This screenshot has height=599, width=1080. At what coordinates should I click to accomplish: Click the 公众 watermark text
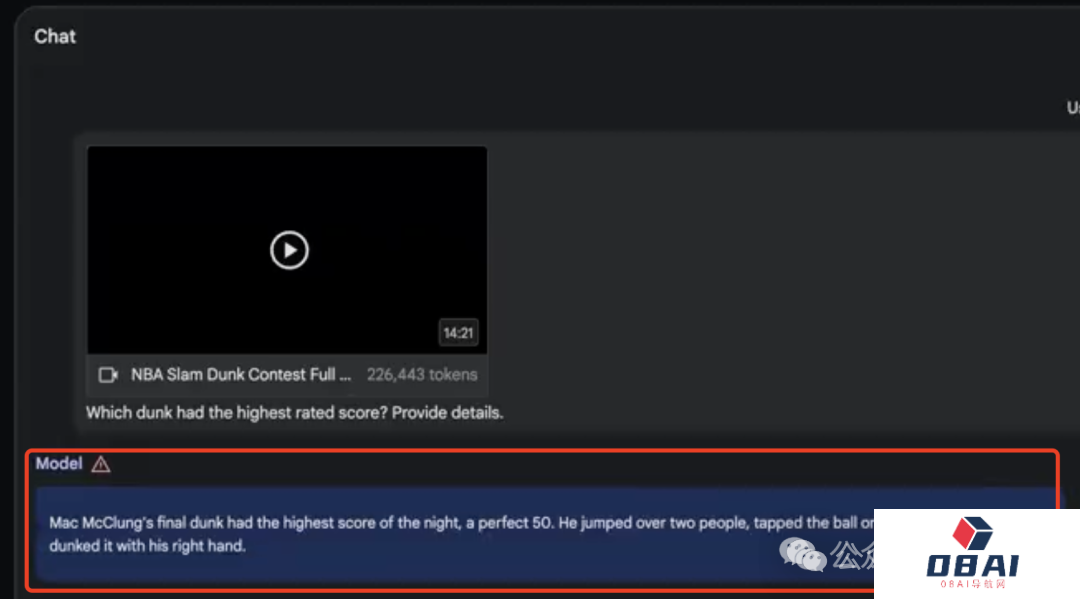(x=853, y=555)
